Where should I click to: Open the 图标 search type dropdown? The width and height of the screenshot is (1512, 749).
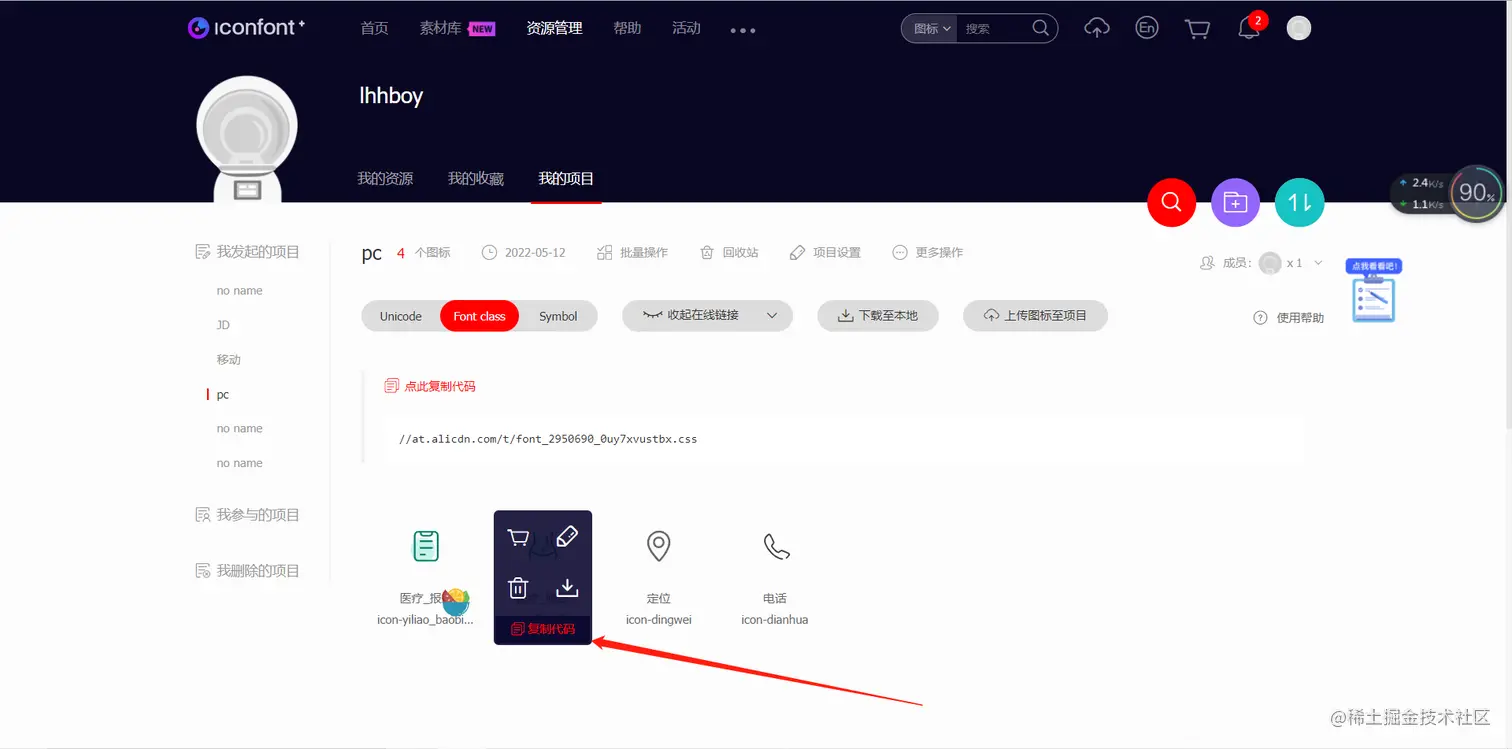930,28
